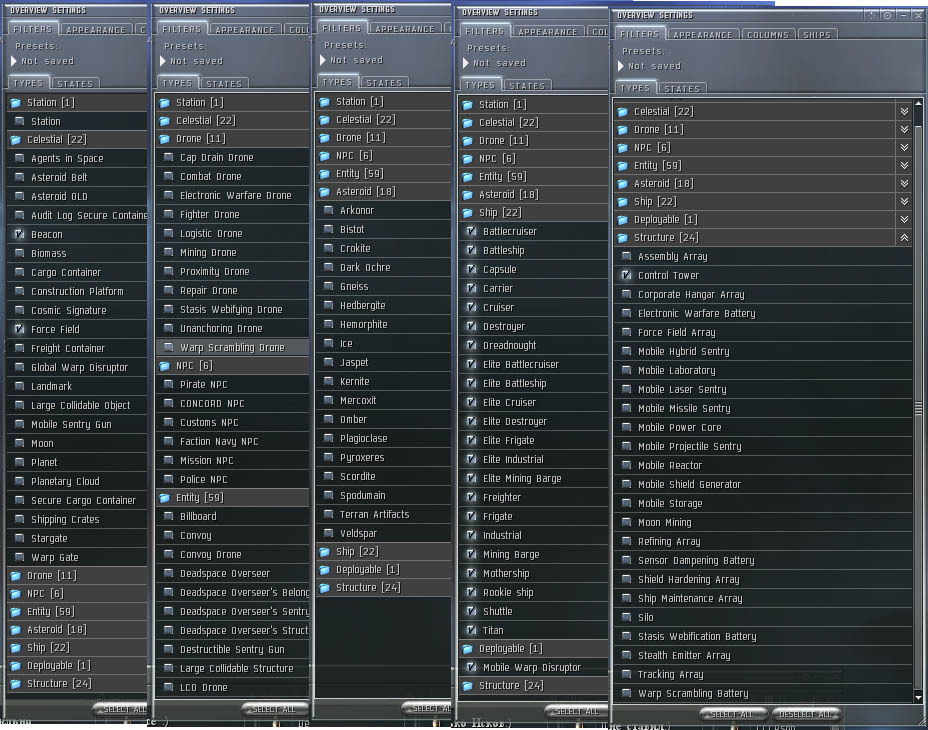The image size is (928, 730).
Task: Uncheck the Control Tower checkbox
Action: point(626,275)
